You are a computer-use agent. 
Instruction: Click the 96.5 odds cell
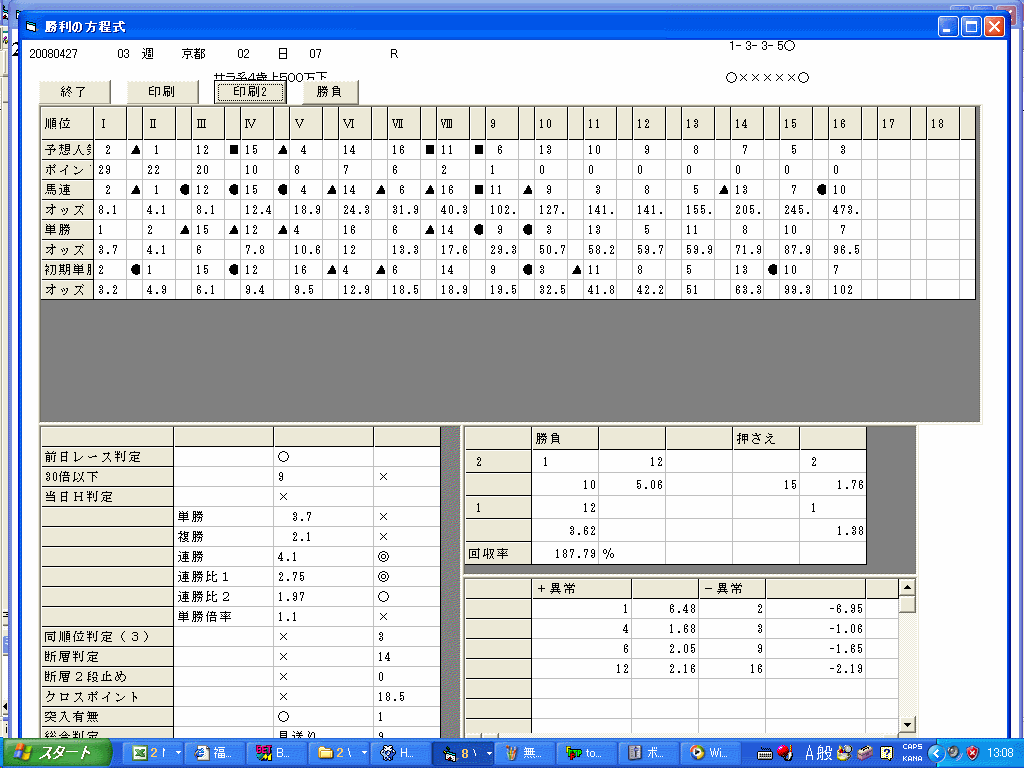point(846,250)
